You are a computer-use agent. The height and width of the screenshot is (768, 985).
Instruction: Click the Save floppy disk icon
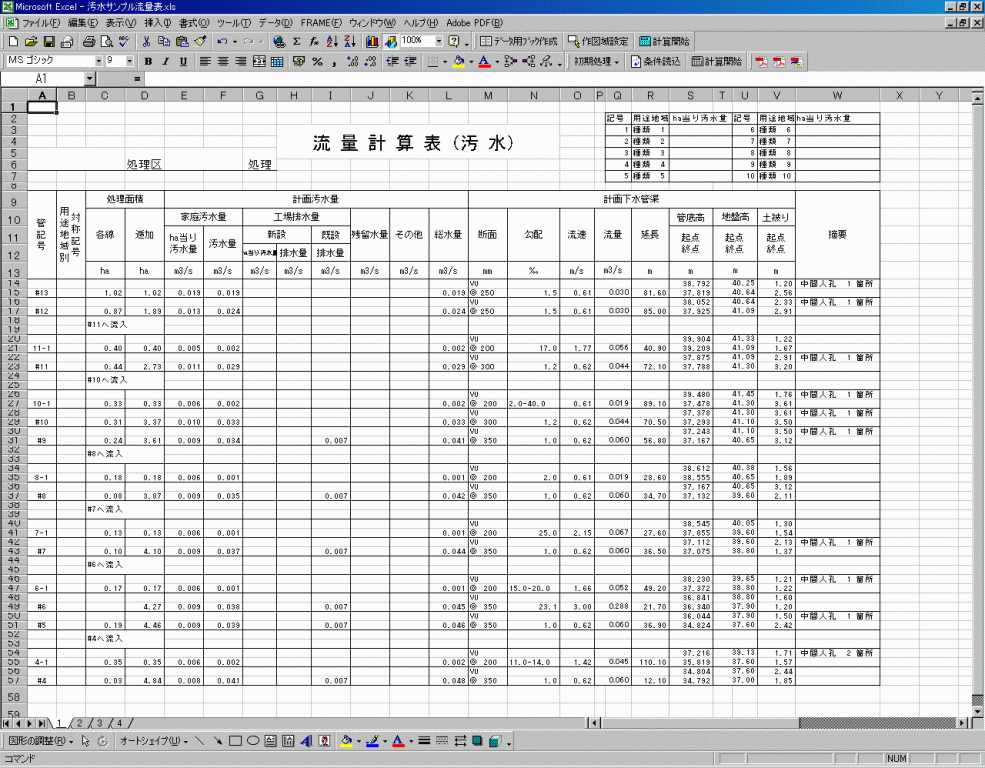pyautogui.click(x=49, y=41)
